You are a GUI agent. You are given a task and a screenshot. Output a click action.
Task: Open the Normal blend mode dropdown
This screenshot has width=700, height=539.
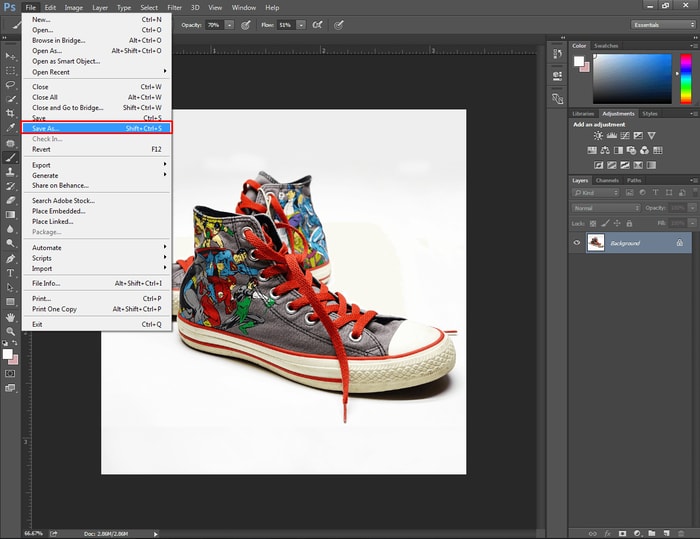[606, 208]
